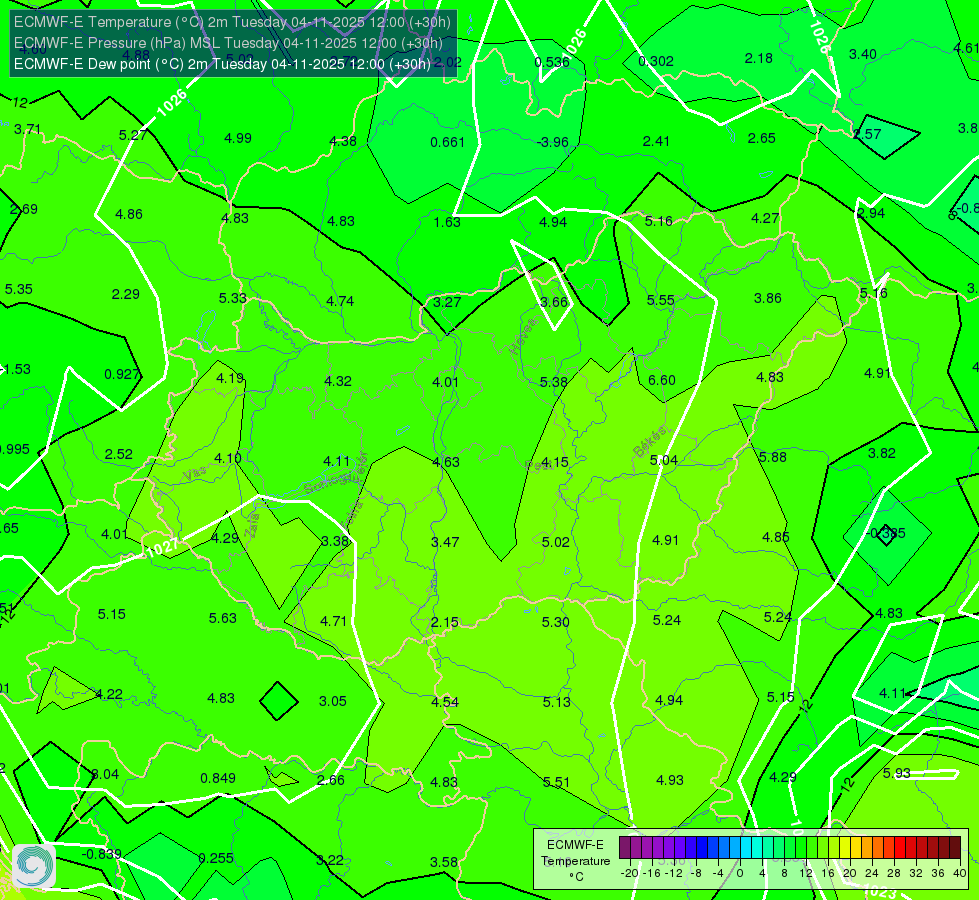Click the map value 5.55

[661, 300]
